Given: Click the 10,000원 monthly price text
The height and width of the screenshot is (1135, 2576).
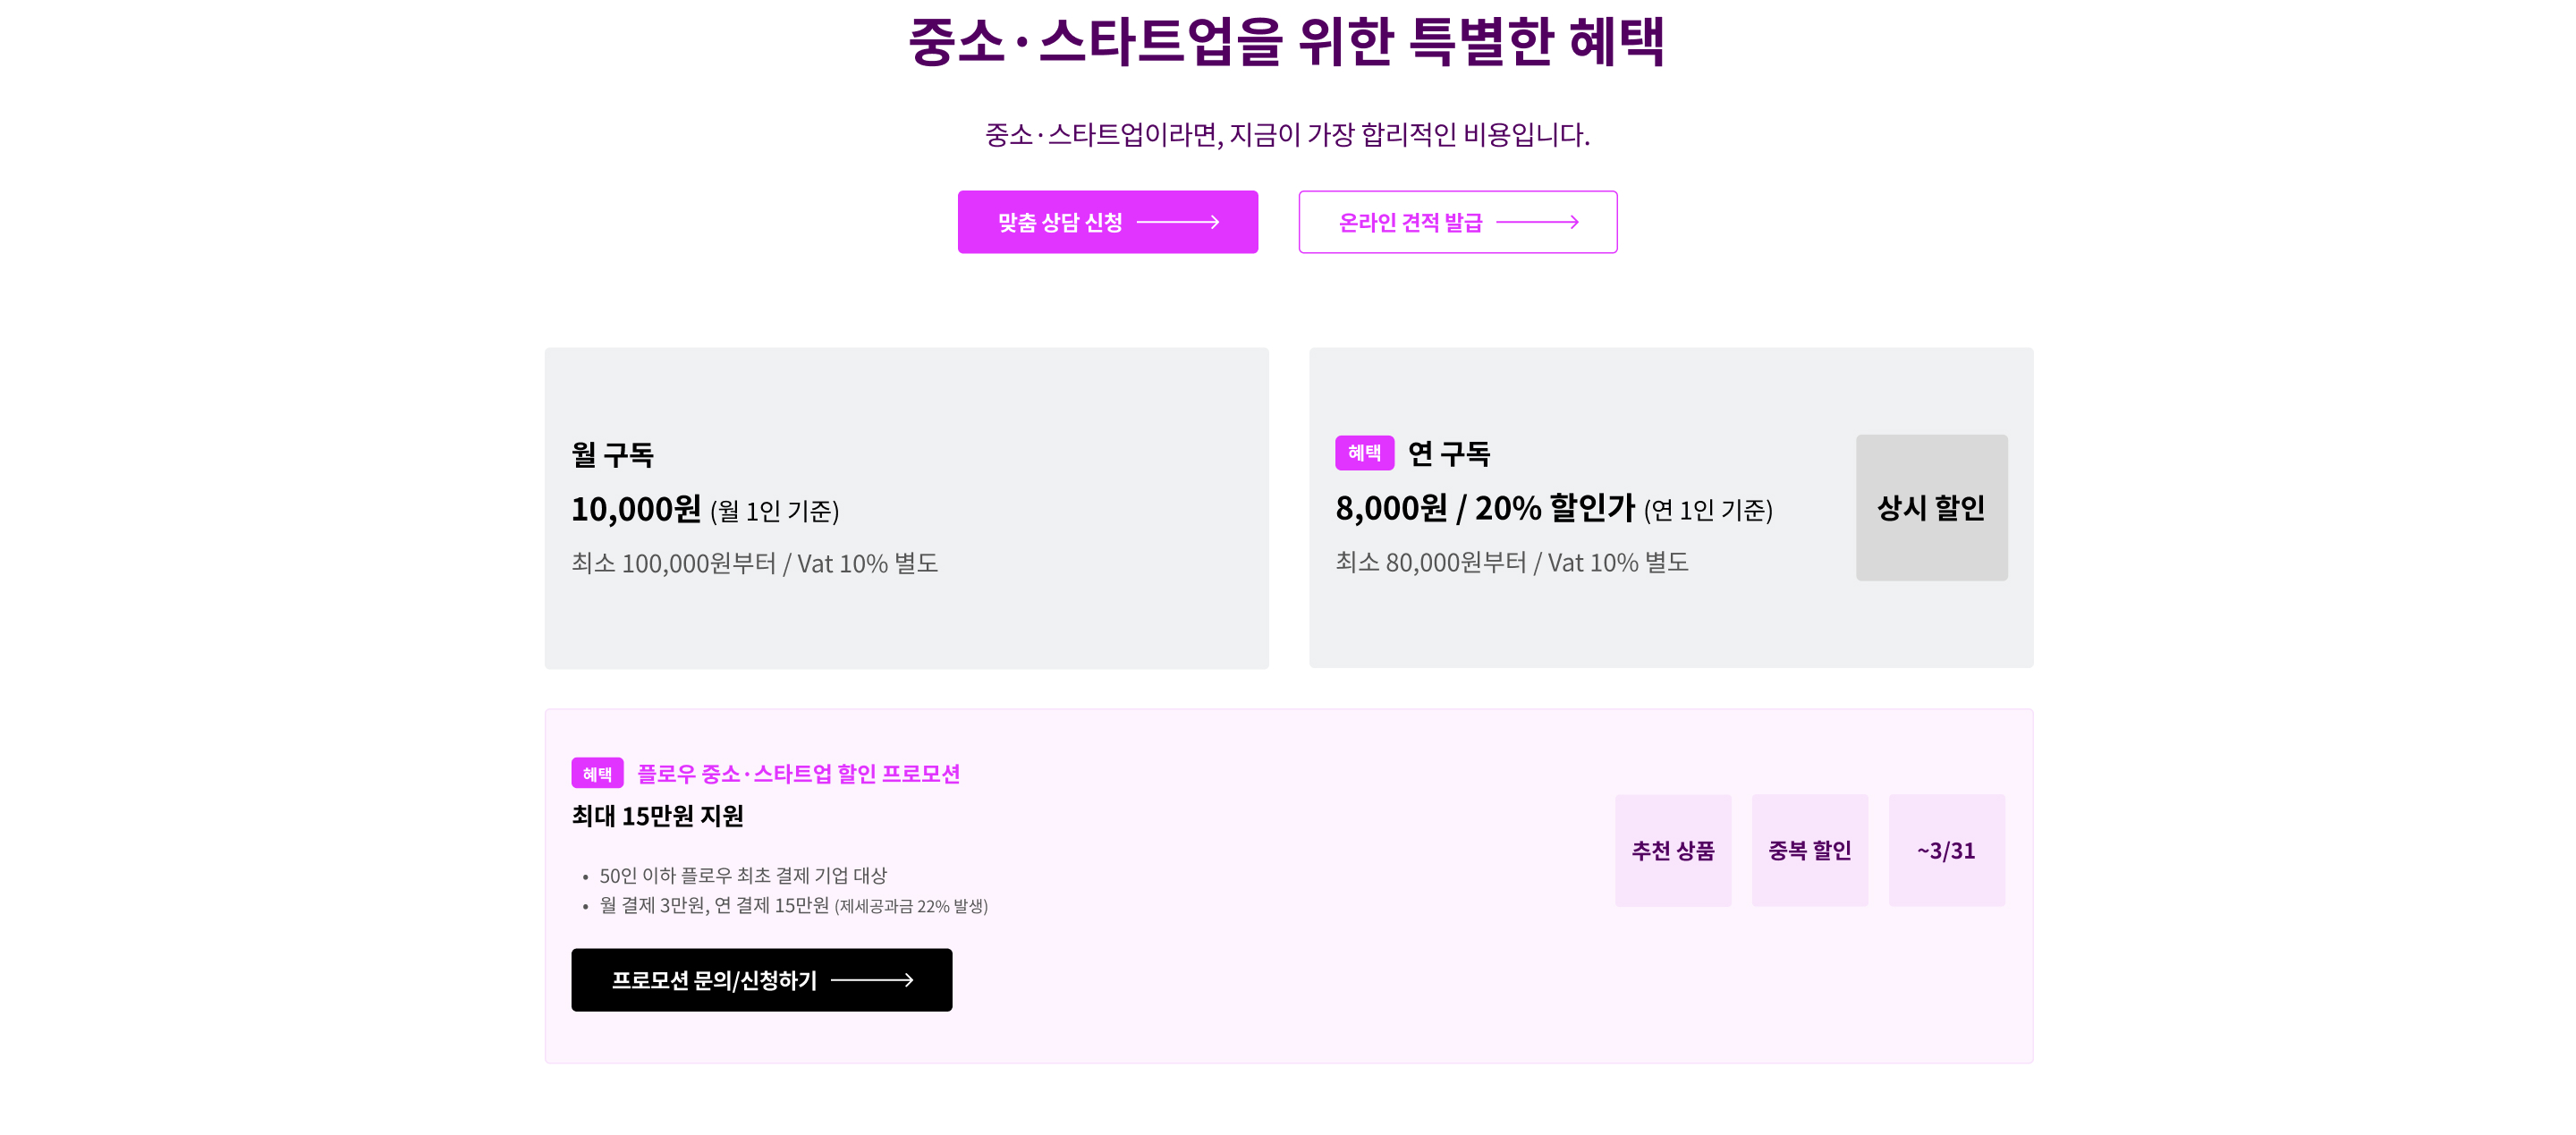Looking at the screenshot, I should point(636,509).
